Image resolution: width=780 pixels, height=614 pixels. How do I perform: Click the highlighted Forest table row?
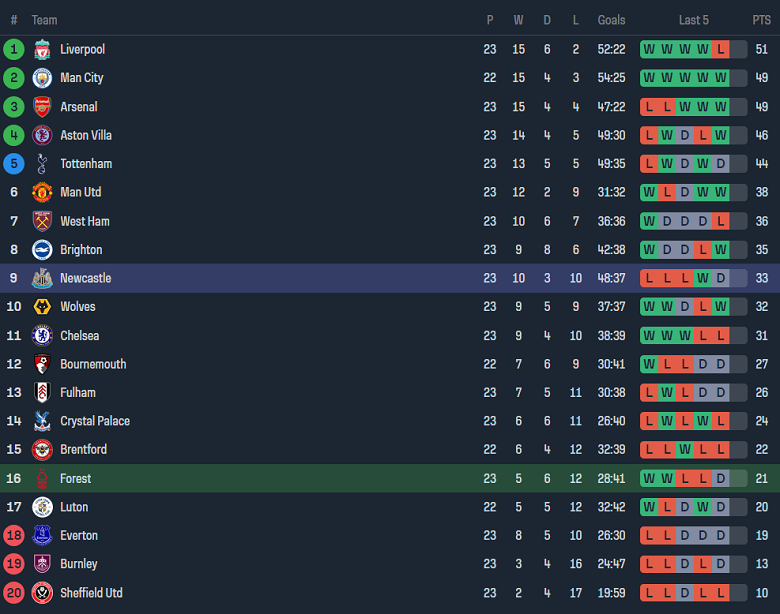coord(390,479)
